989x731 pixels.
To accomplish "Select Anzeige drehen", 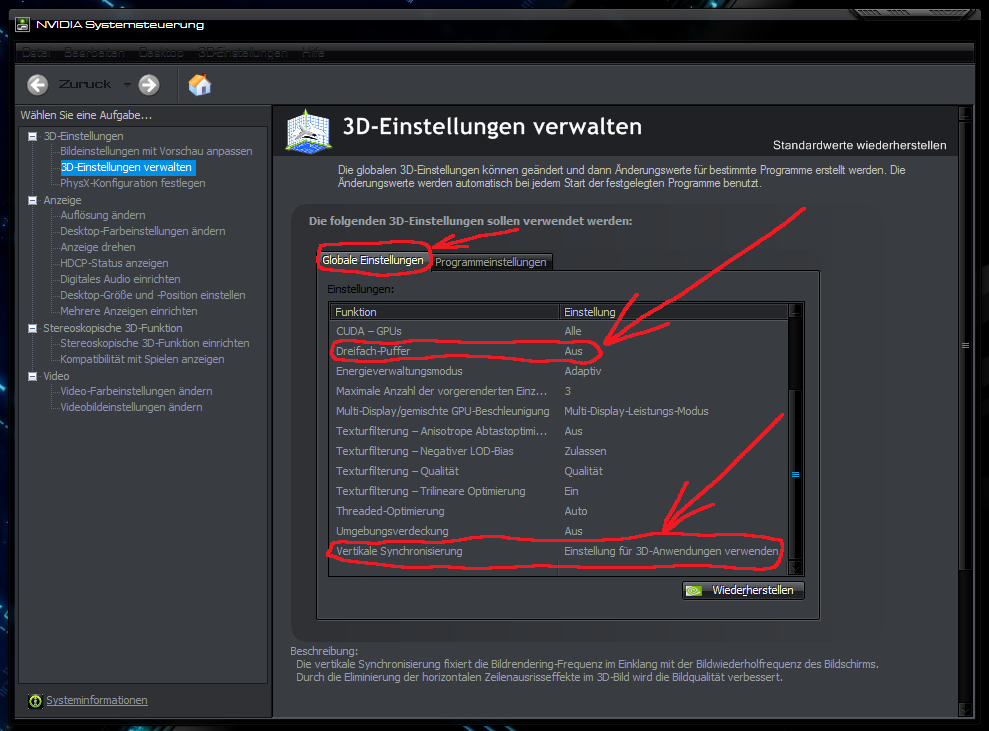I will click(97, 247).
